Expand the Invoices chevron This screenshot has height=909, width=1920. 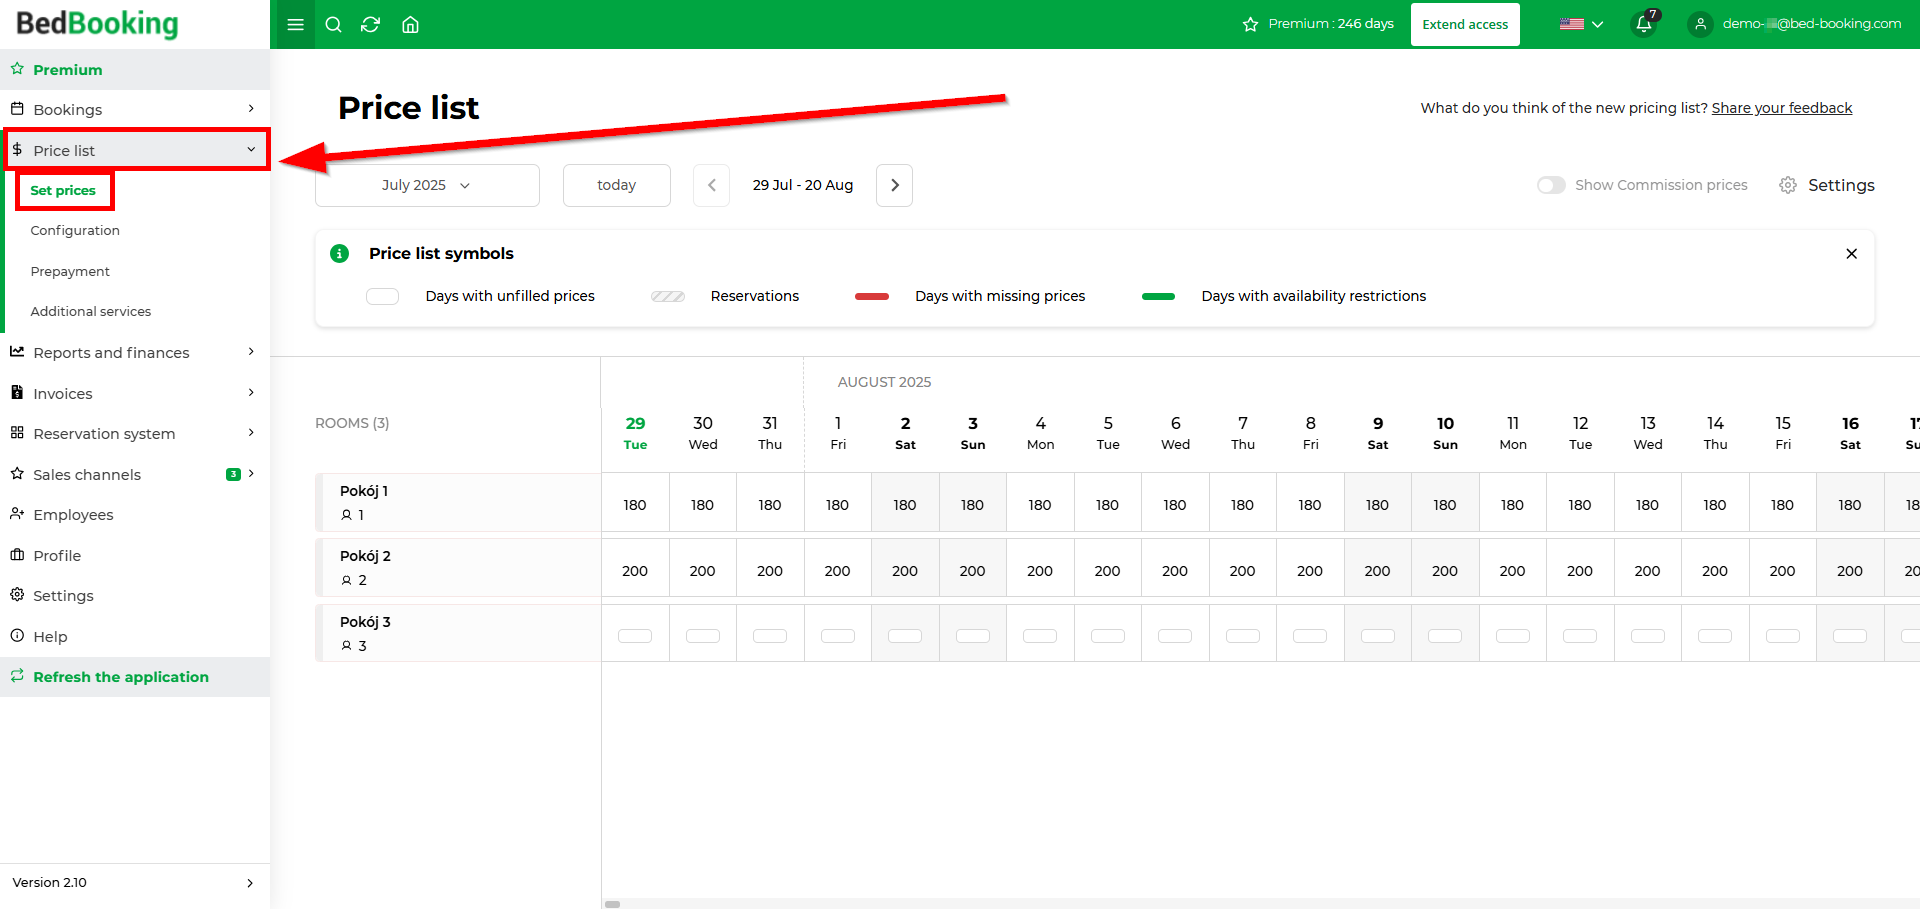click(251, 393)
